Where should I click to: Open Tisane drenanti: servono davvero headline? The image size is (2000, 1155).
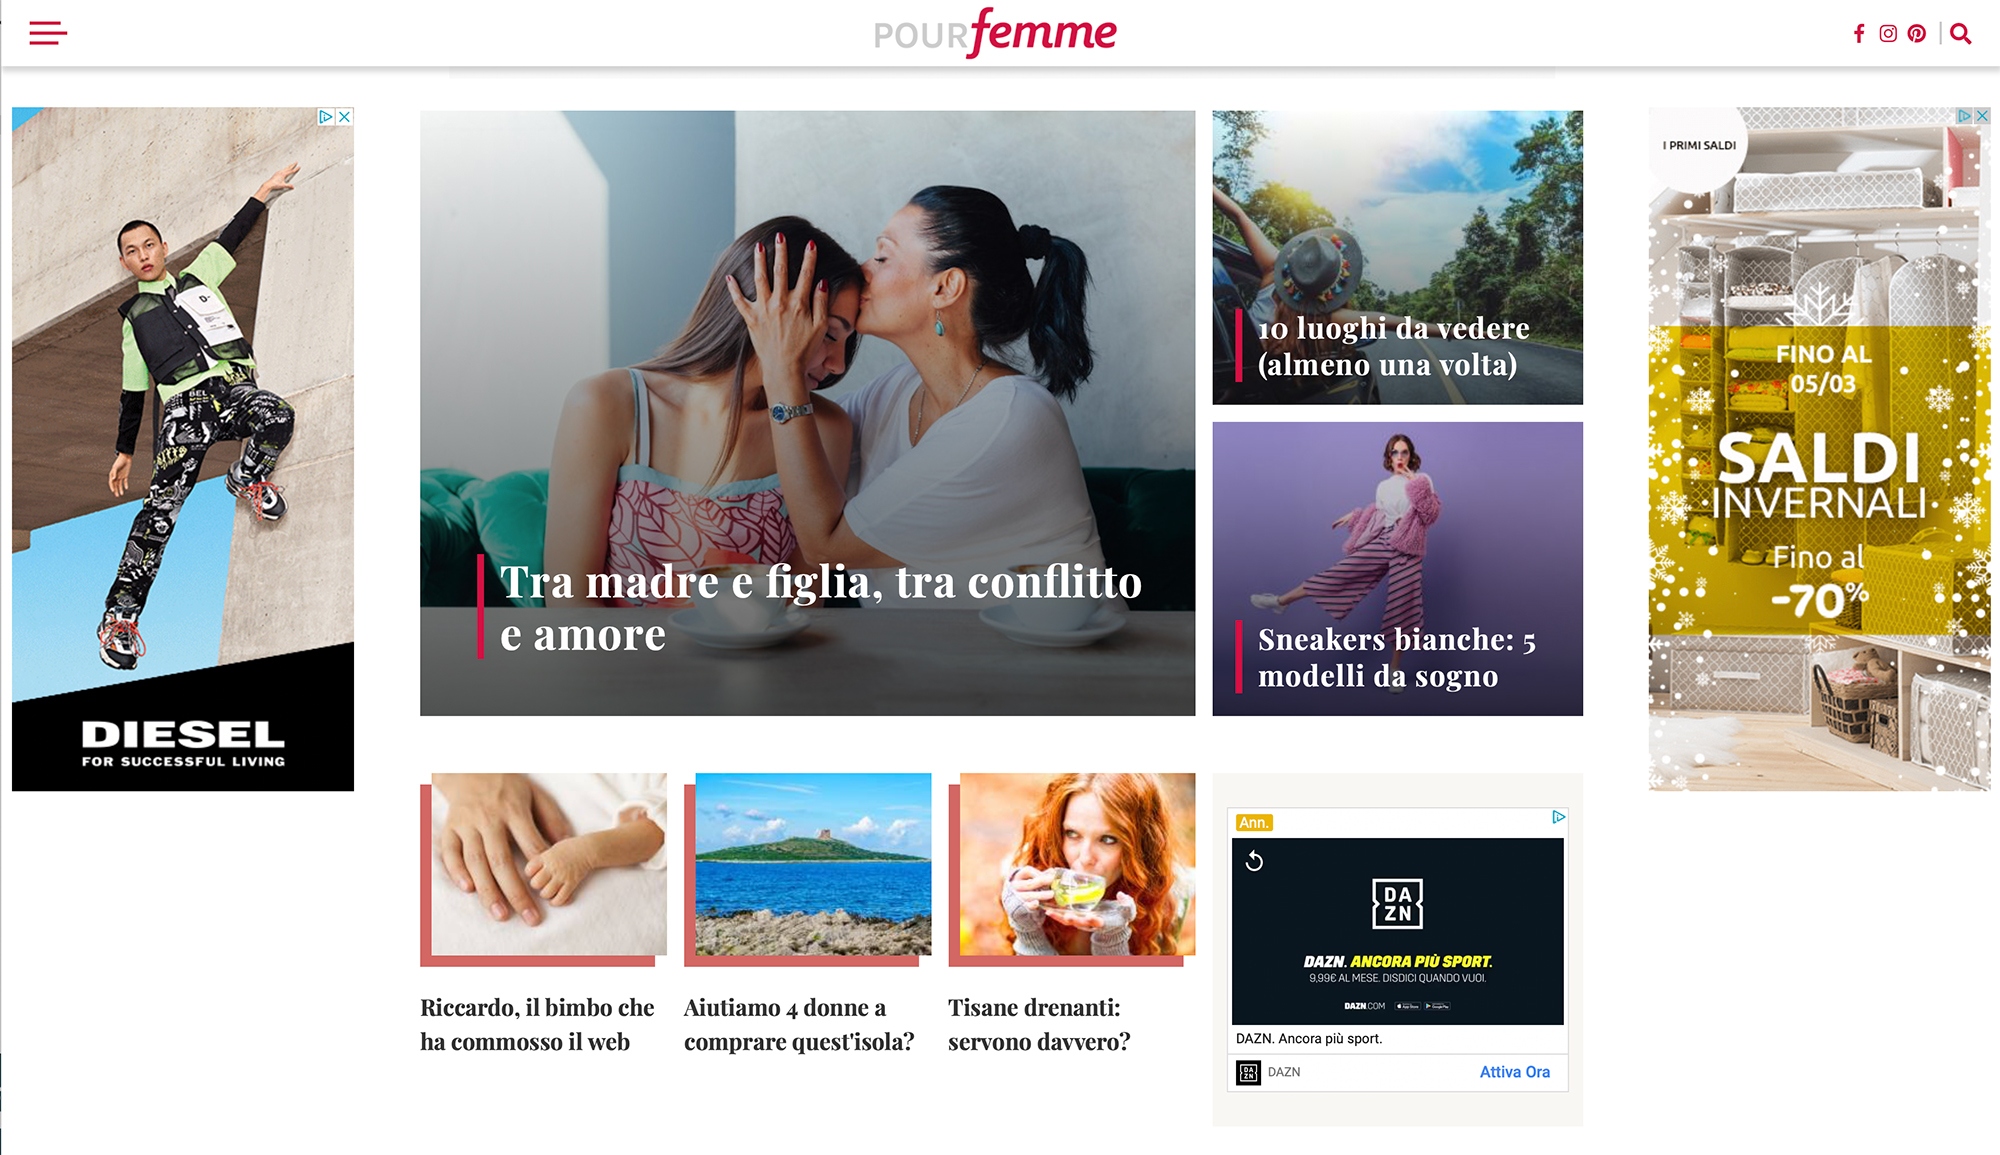click(1039, 1025)
